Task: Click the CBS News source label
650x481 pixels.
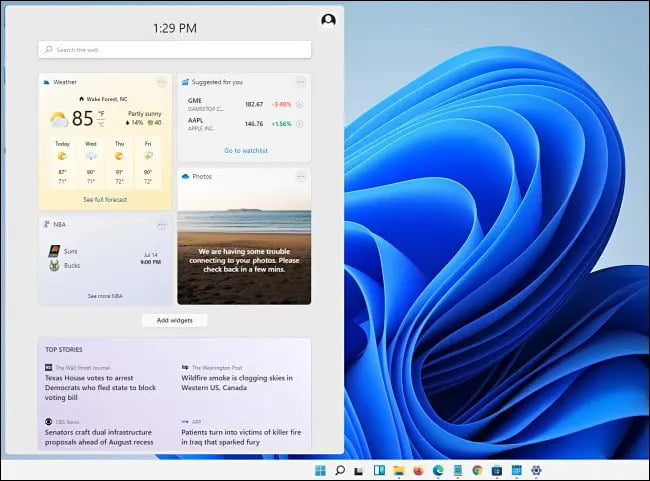Action: click(x=67, y=422)
